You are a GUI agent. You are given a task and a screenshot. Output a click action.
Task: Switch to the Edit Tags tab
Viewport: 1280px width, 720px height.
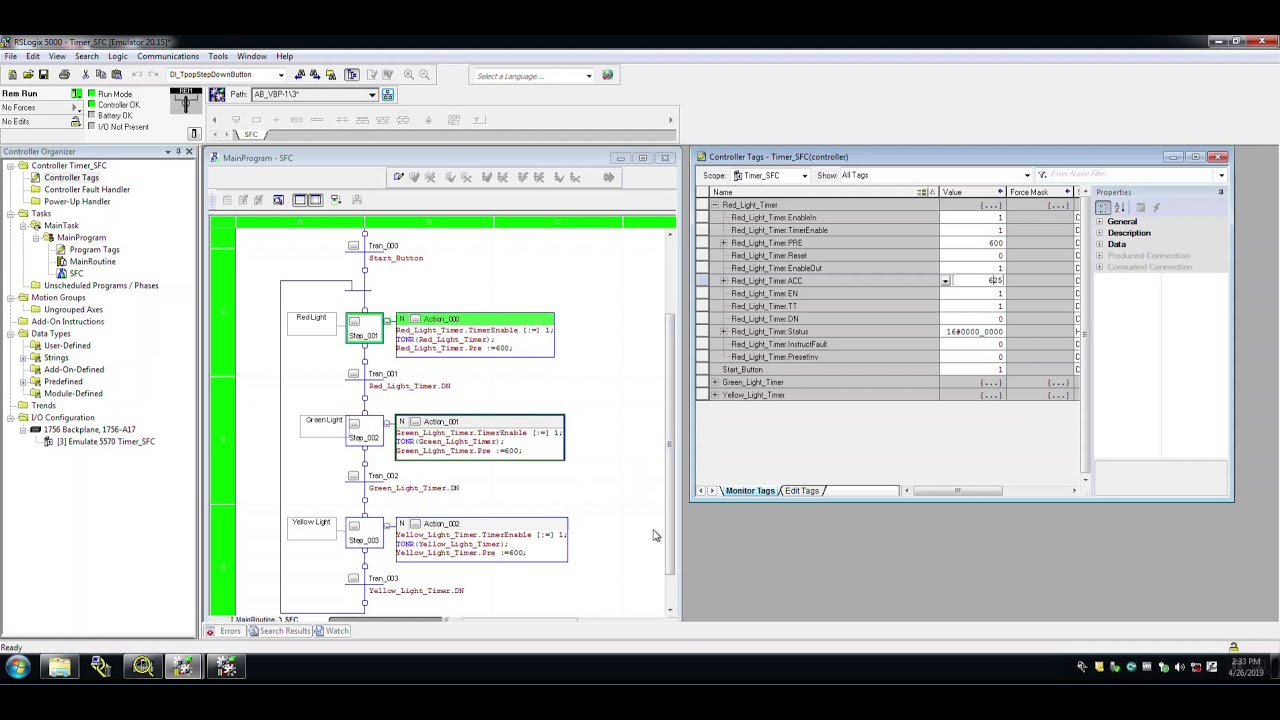pos(801,491)
